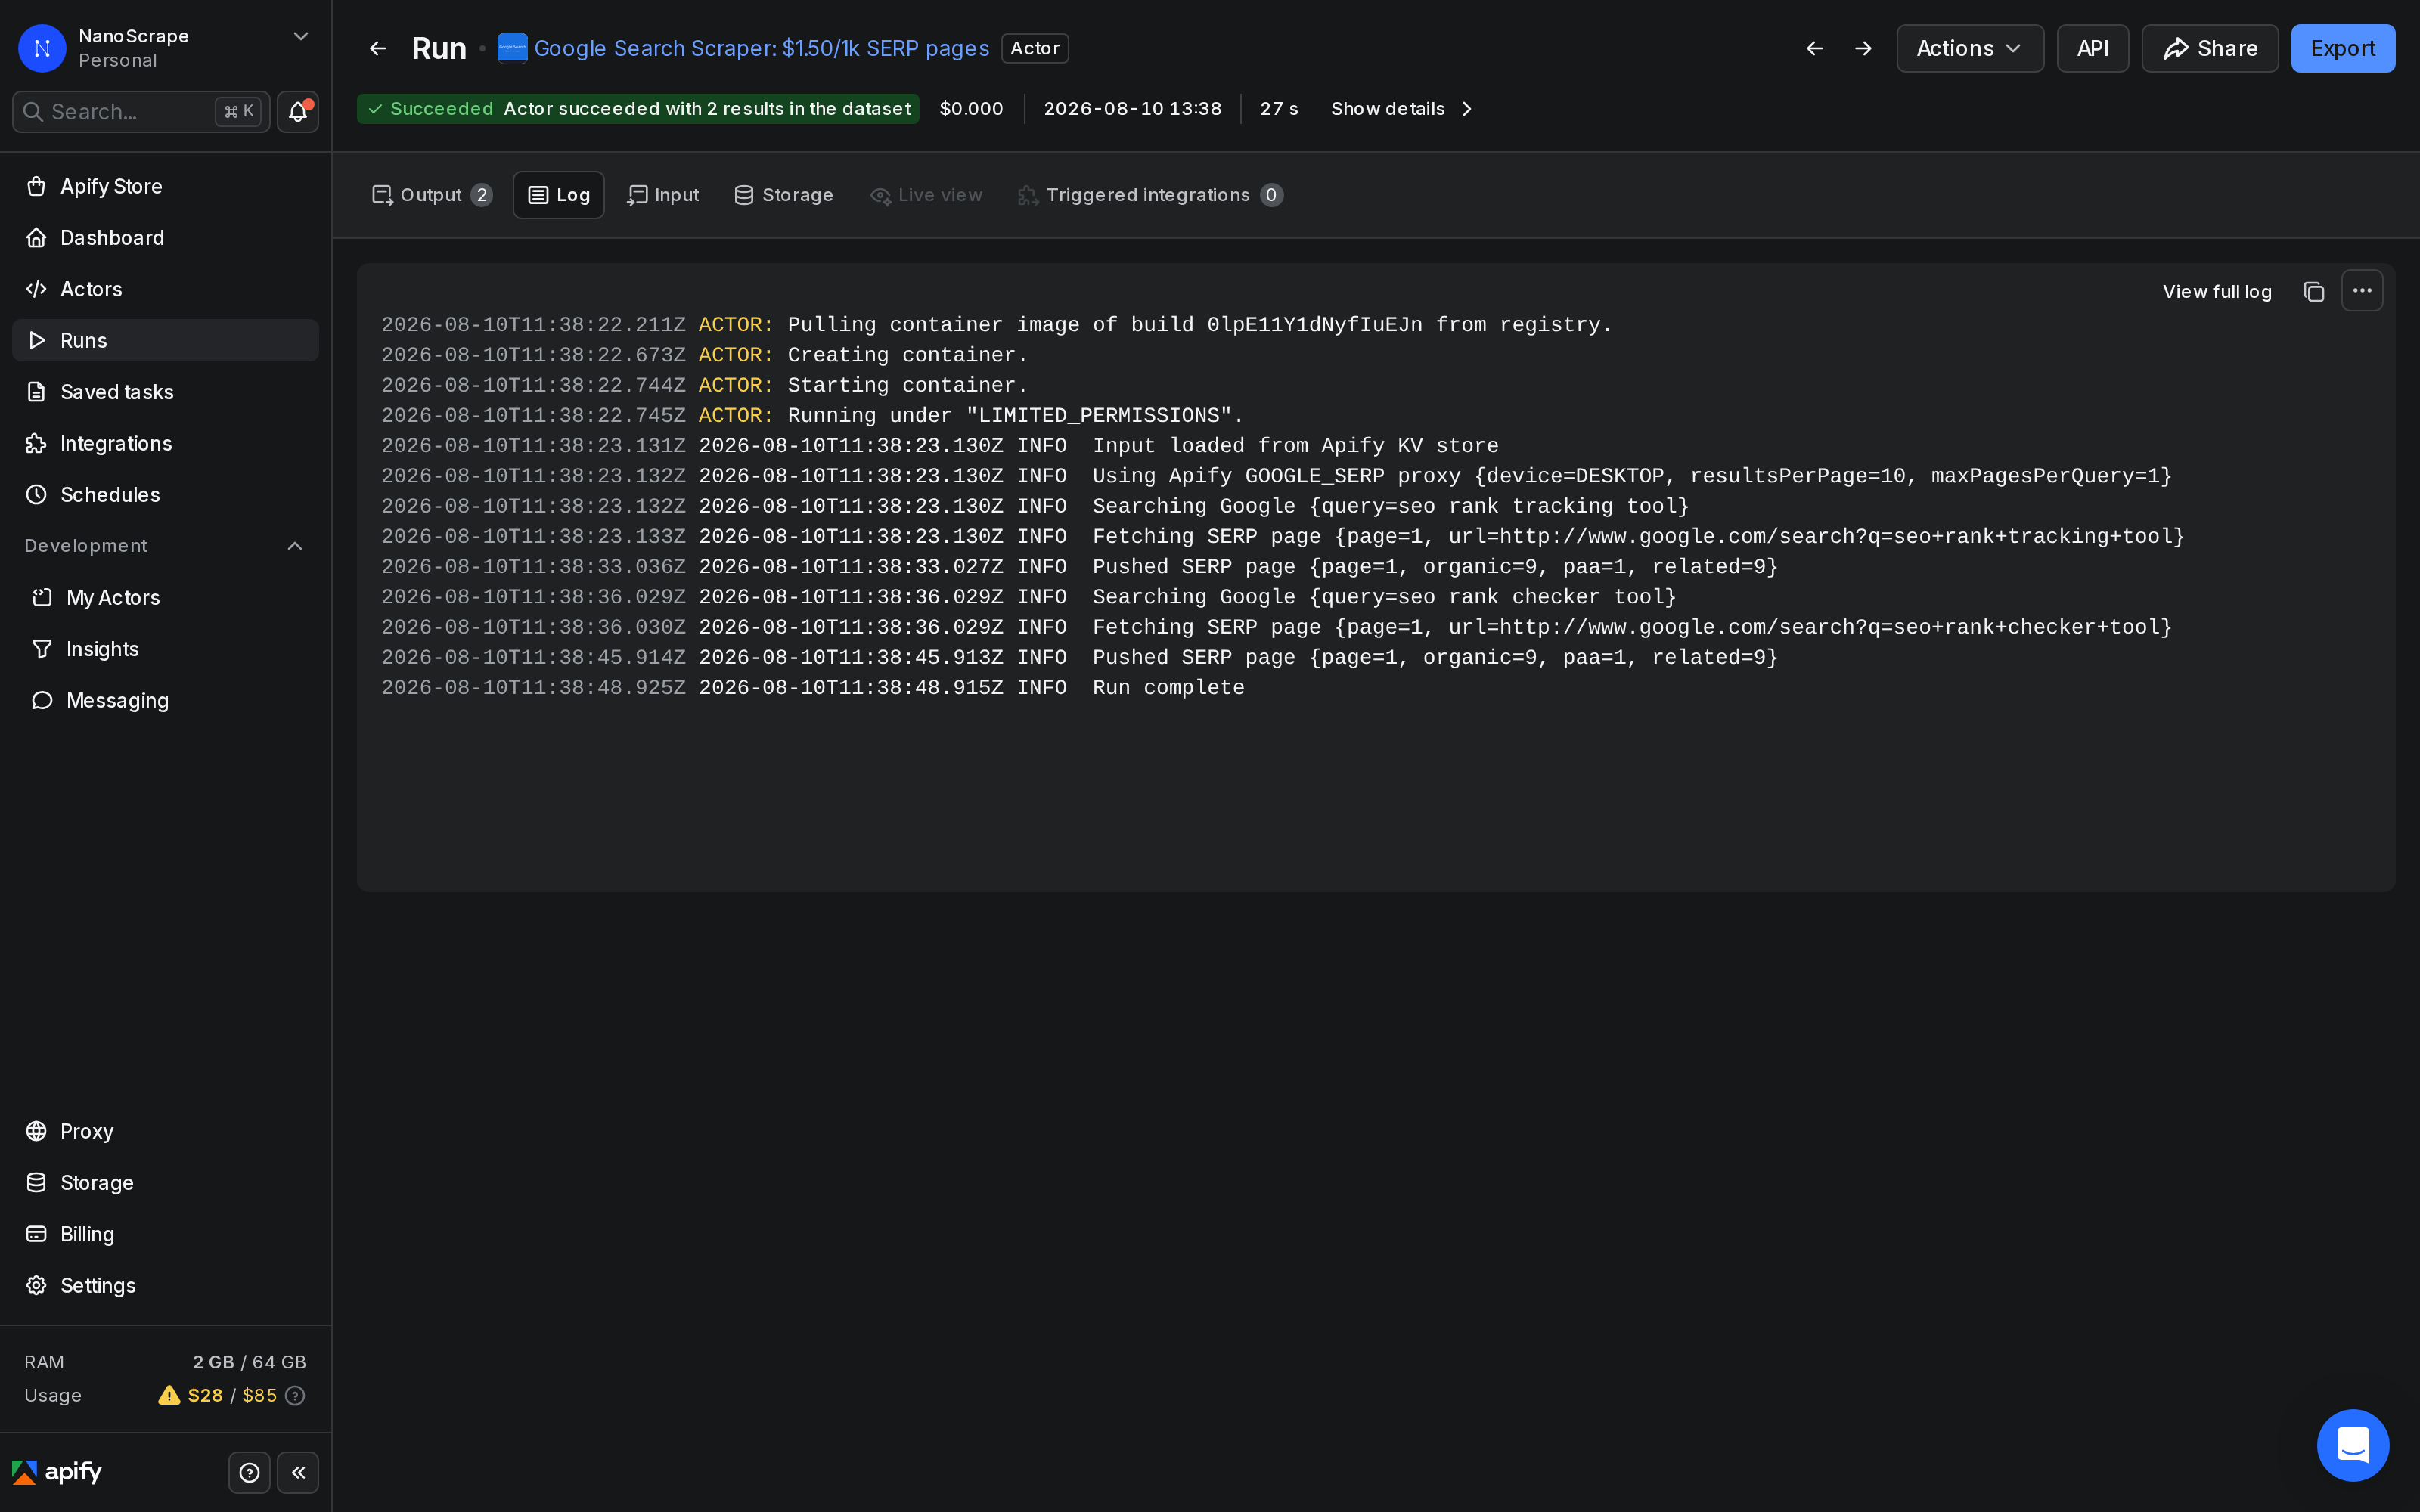2420x1512 pixels.
Task: Go to next run arrow
Action: coord(1863,48)
